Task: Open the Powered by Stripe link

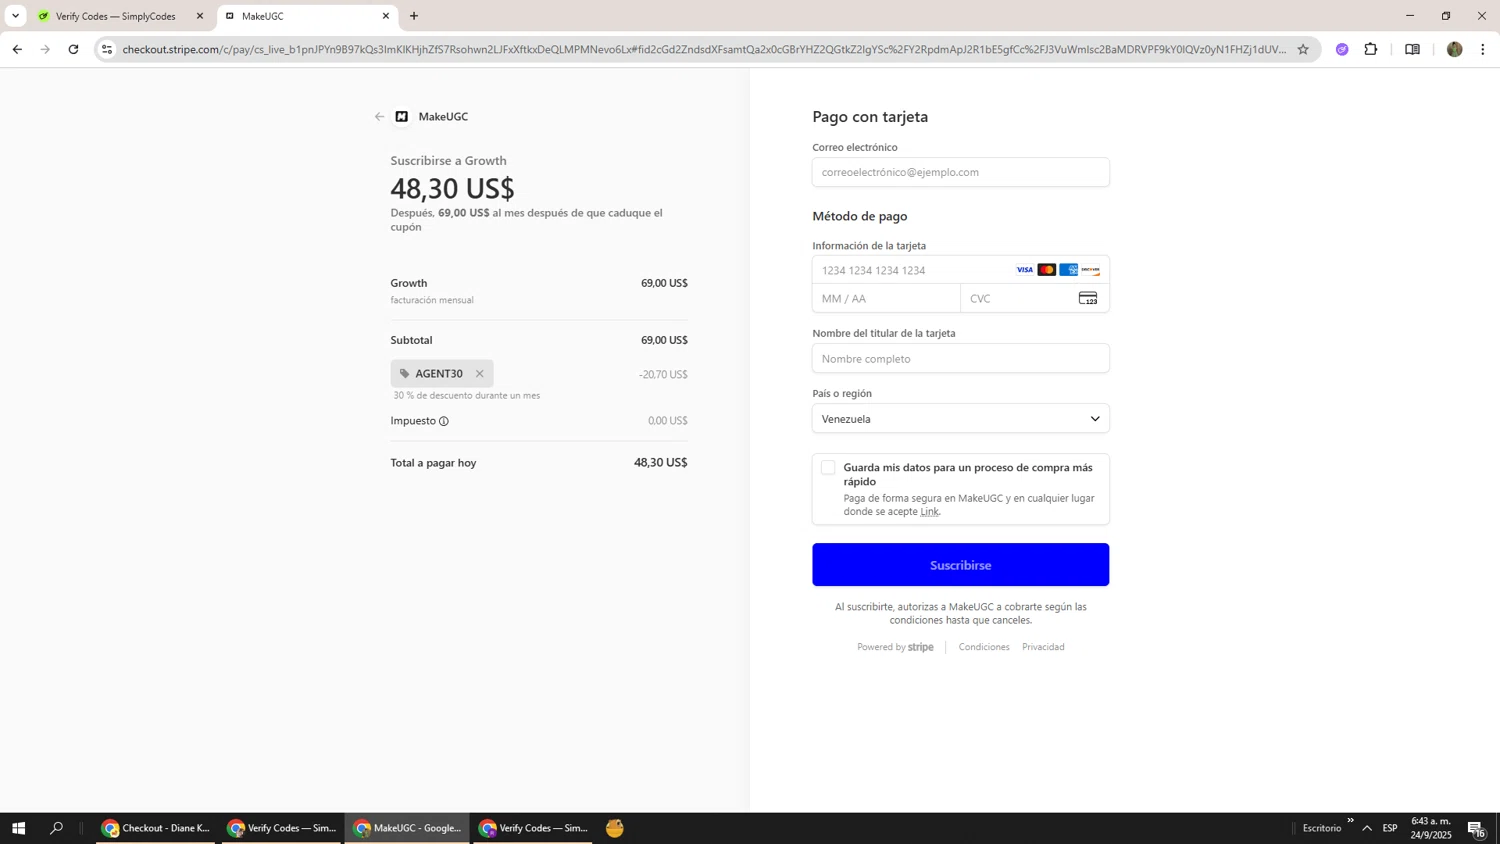Action: (x=895, y=647)
